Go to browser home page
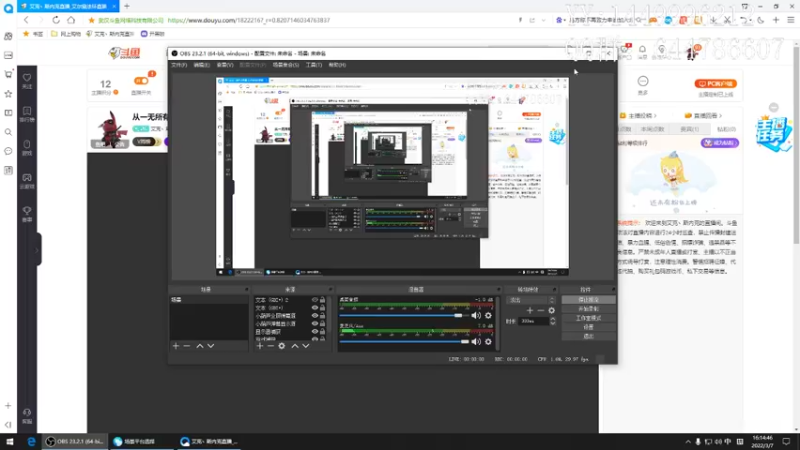 click(71, 20)
